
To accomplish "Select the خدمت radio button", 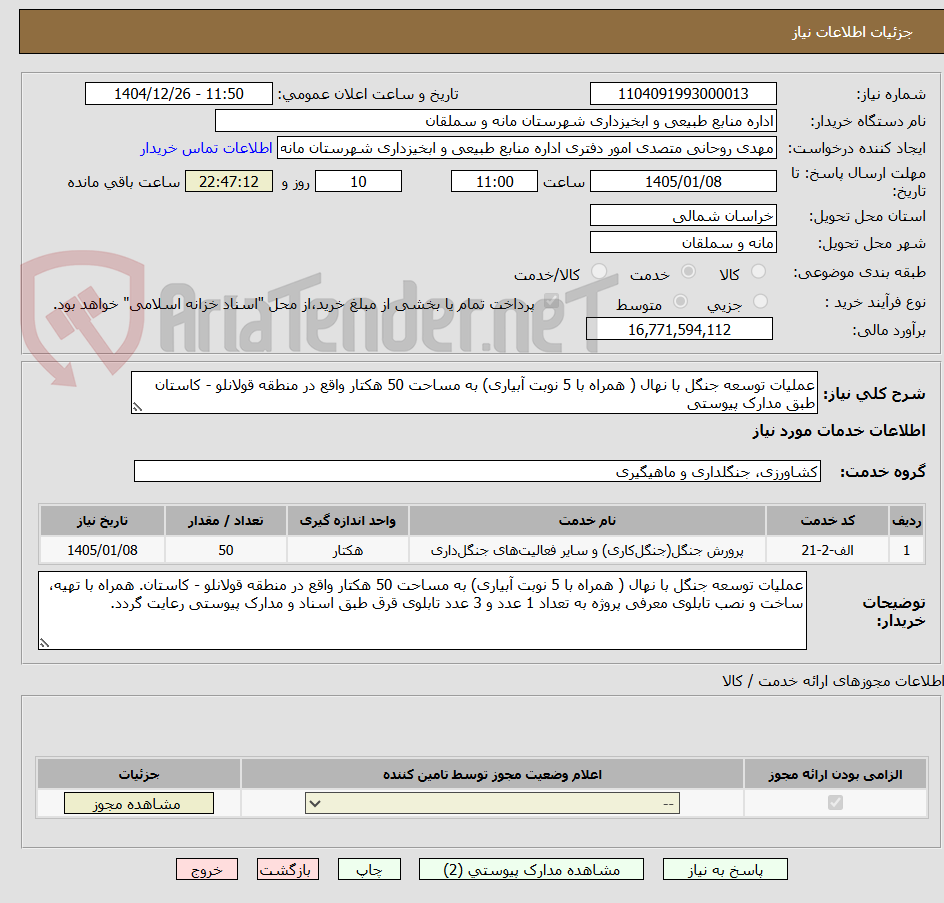I will 688,272.
